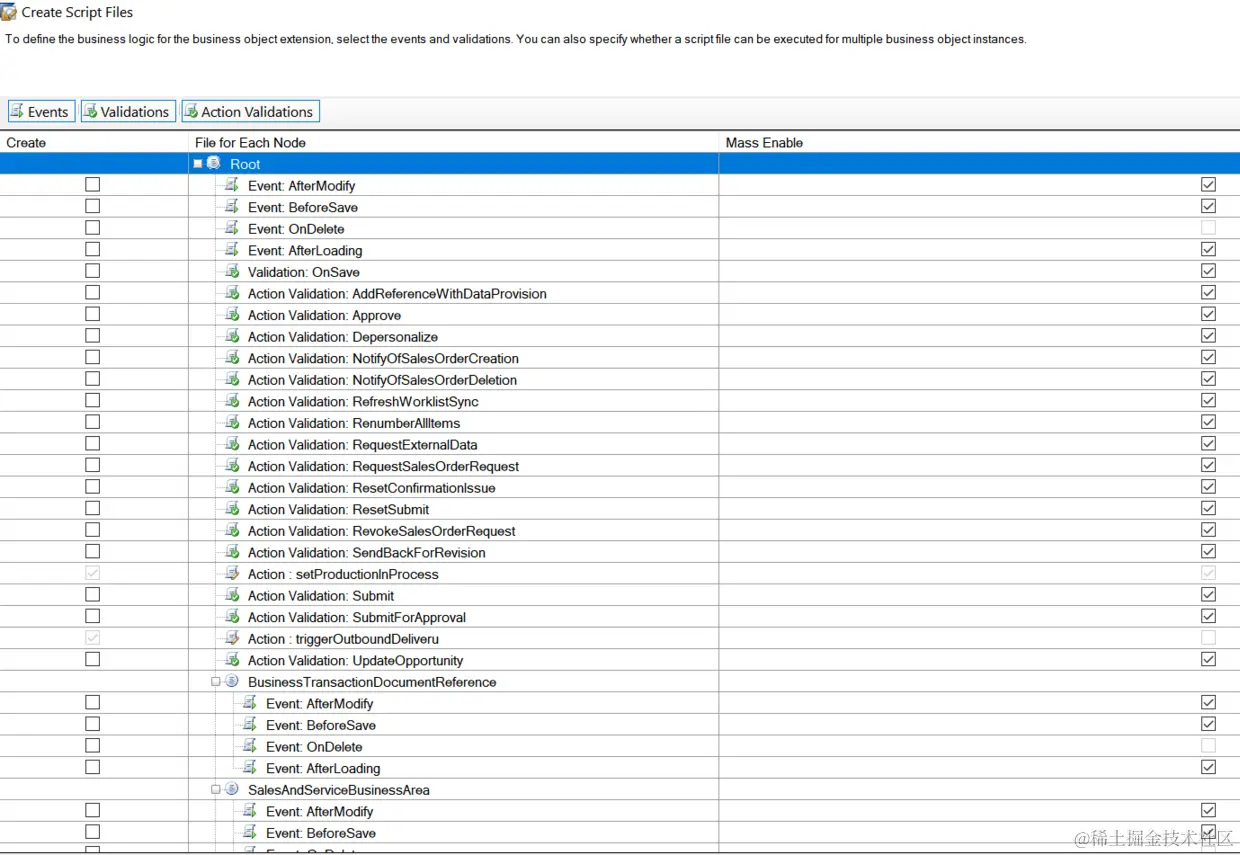Click icon of Event: AfterLoading under BusinessTransactionDocumentReference

tap(250, 768)
